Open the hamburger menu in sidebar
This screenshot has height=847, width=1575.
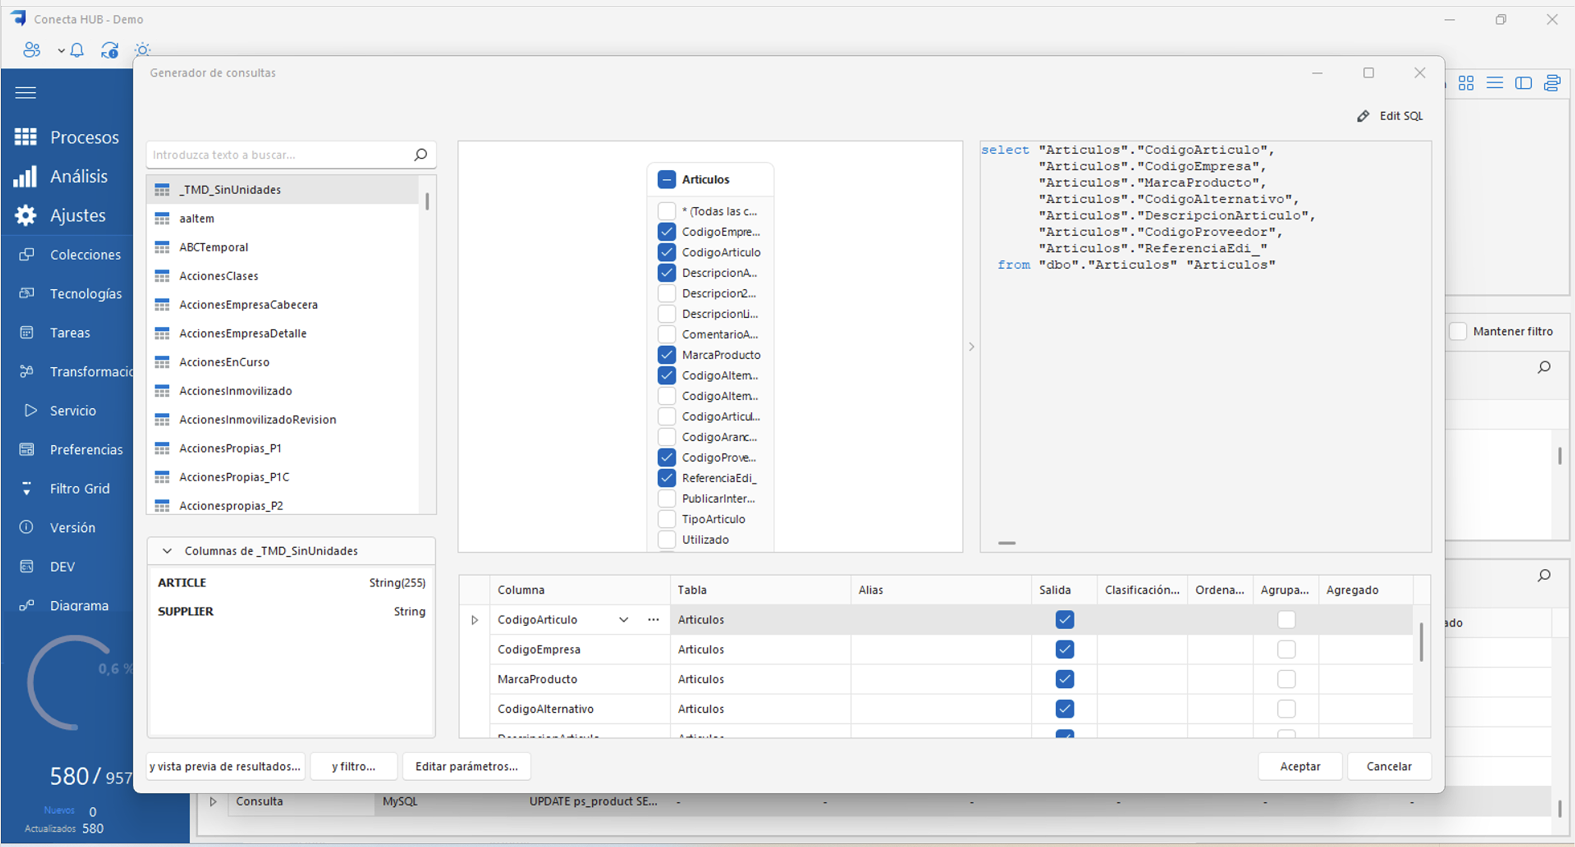point(26,93)
